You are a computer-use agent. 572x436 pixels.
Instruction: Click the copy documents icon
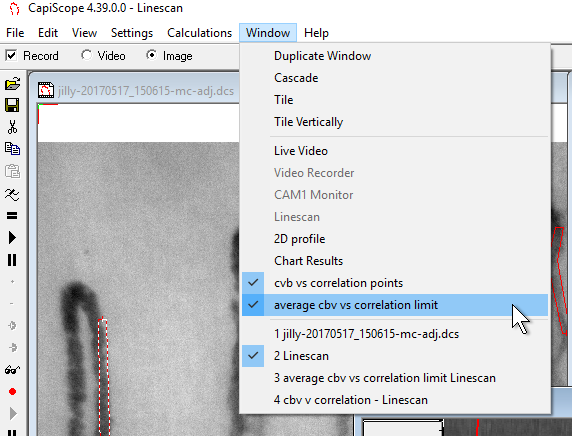coord(12,149)
